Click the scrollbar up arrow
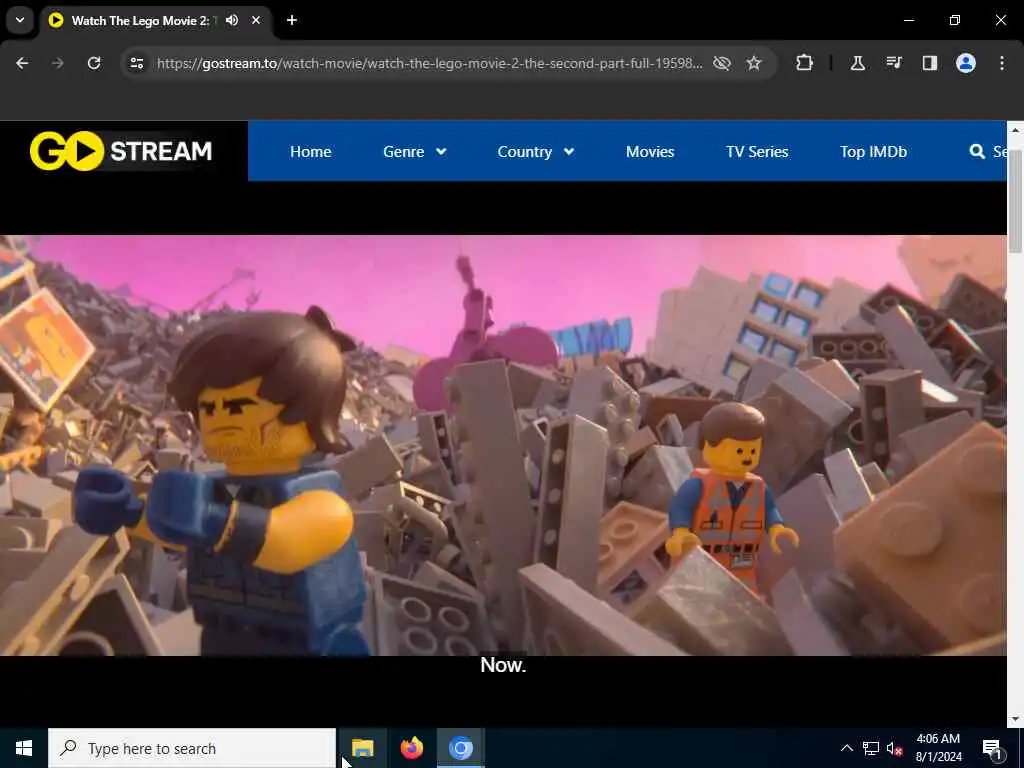This screenshot has height=768, width=1024. point(1015,130)
